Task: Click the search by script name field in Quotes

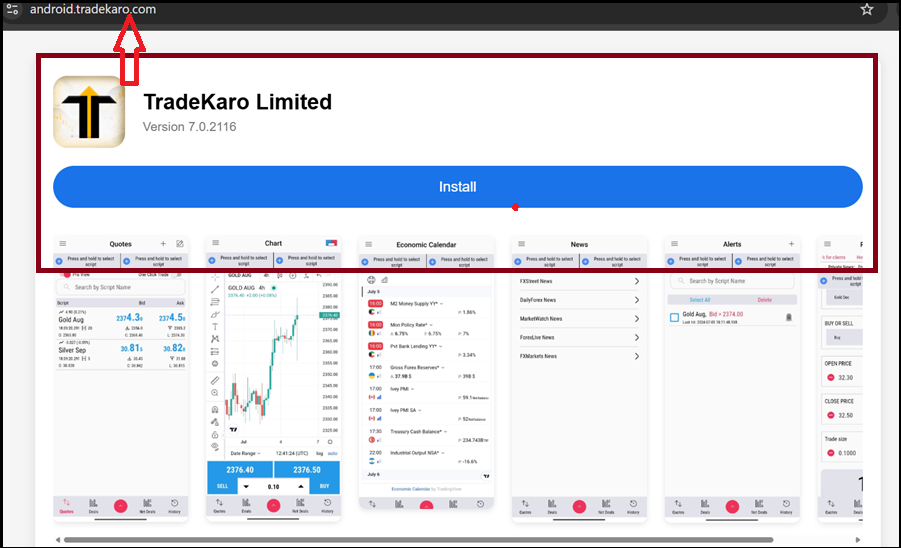Action: coord(120,287)
